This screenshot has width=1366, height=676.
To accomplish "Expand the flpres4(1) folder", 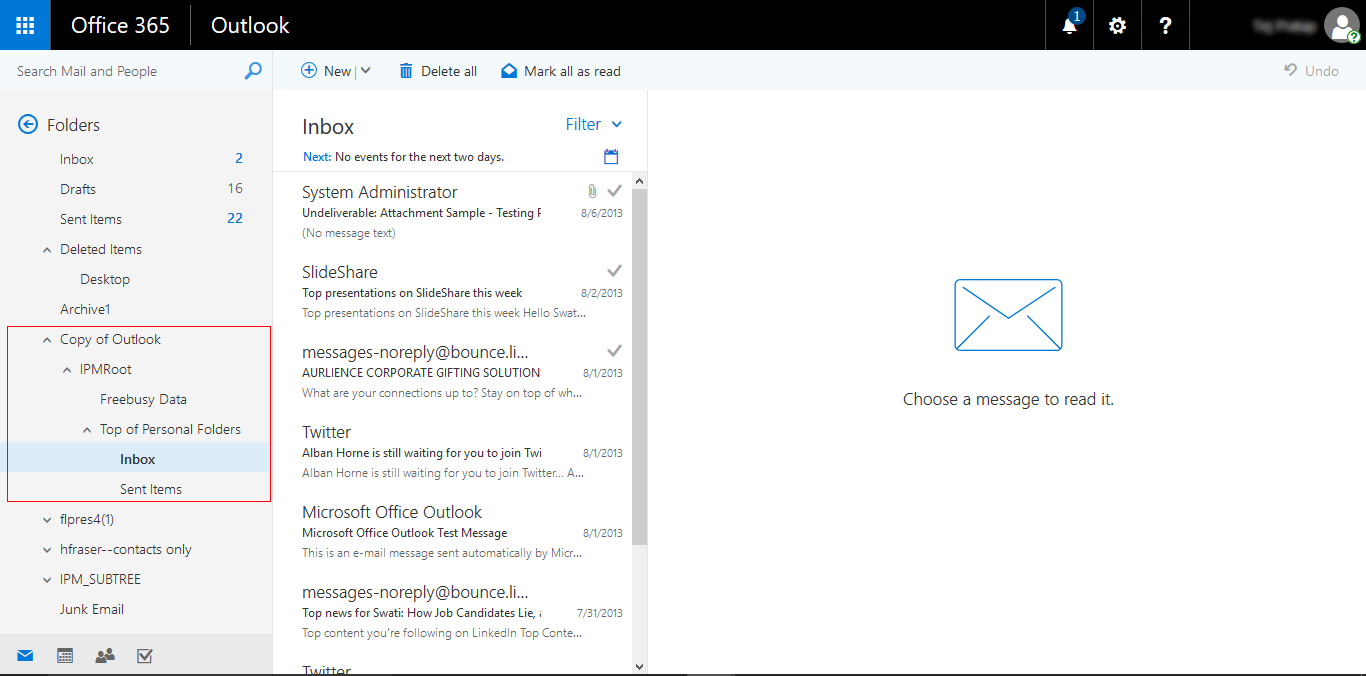I will coord(47,520).
